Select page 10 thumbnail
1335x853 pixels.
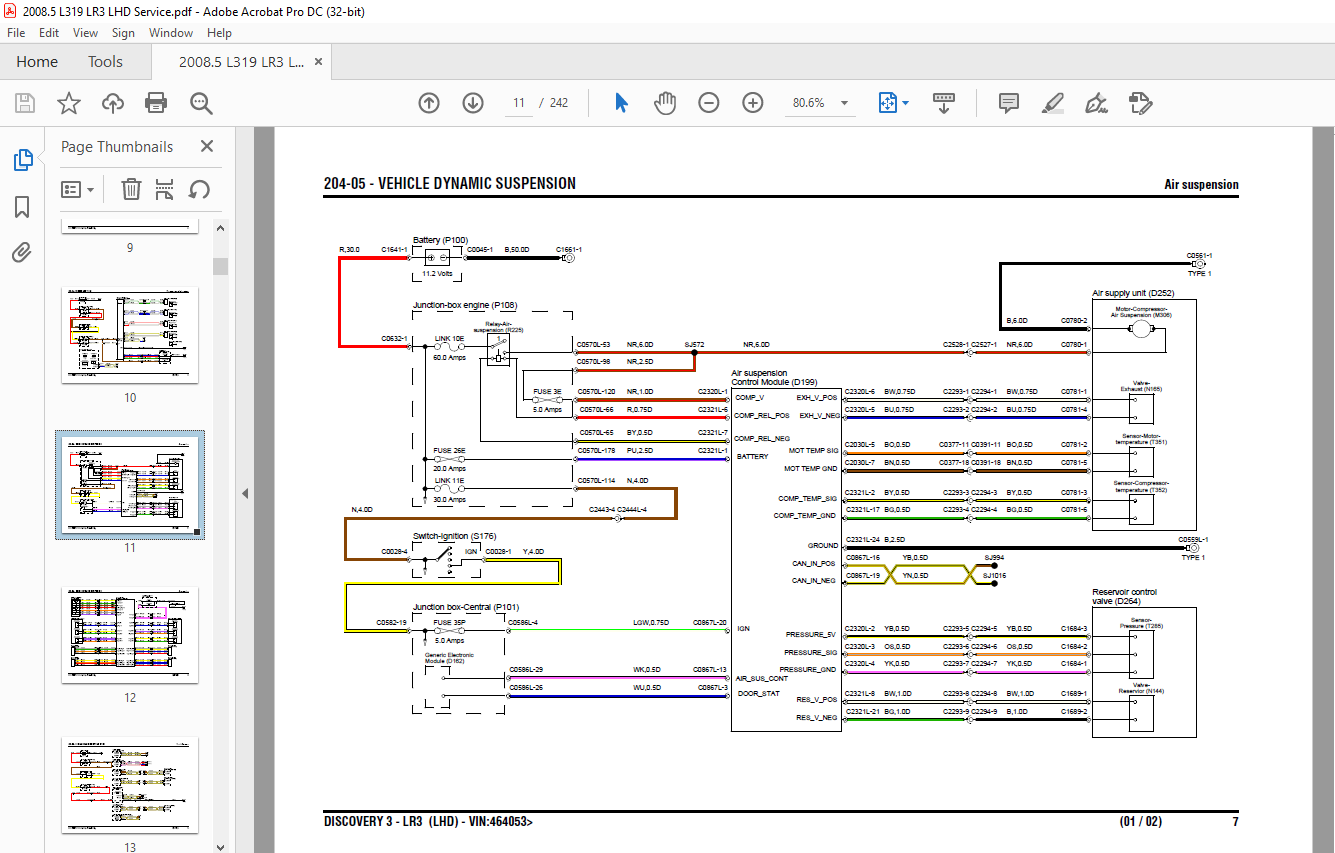click(x=130, y=335)
